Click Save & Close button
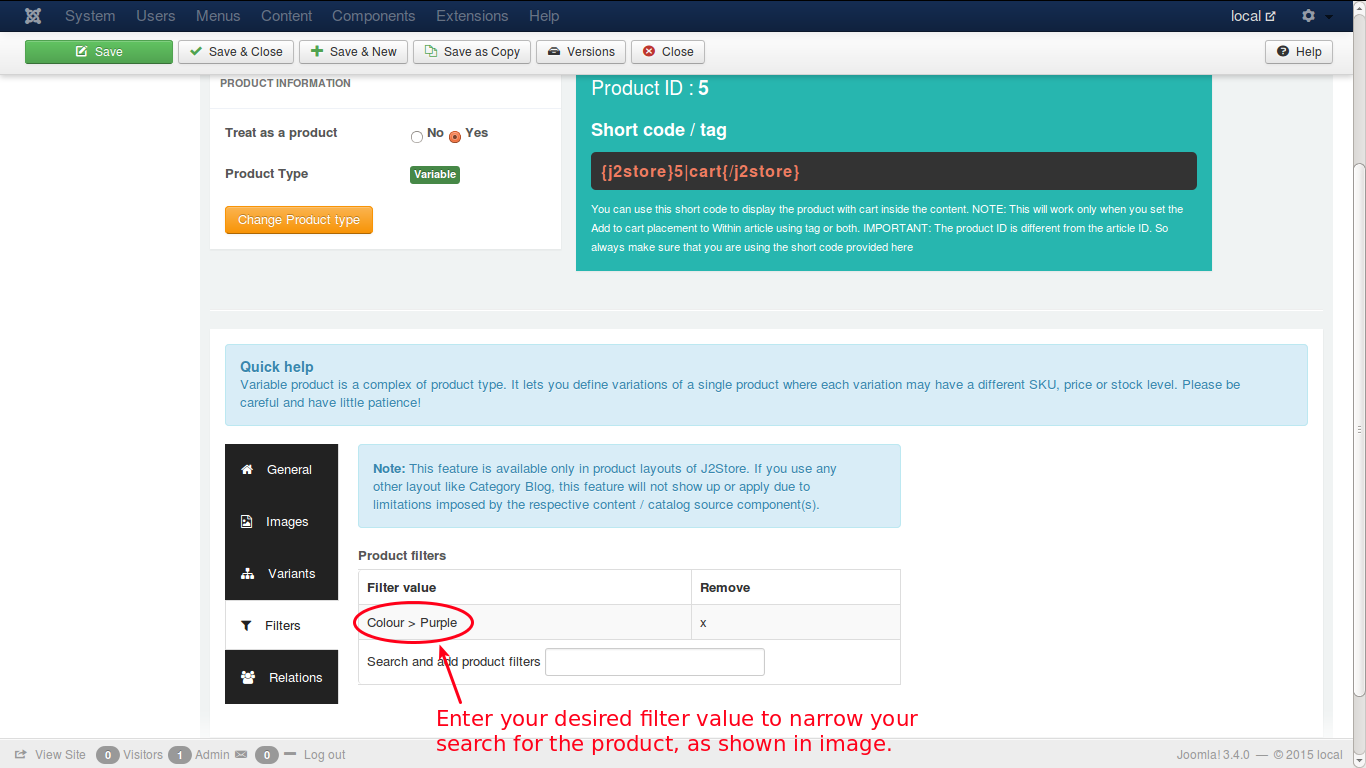Viewport: 1366px width, 768px height. pos(236,52)
